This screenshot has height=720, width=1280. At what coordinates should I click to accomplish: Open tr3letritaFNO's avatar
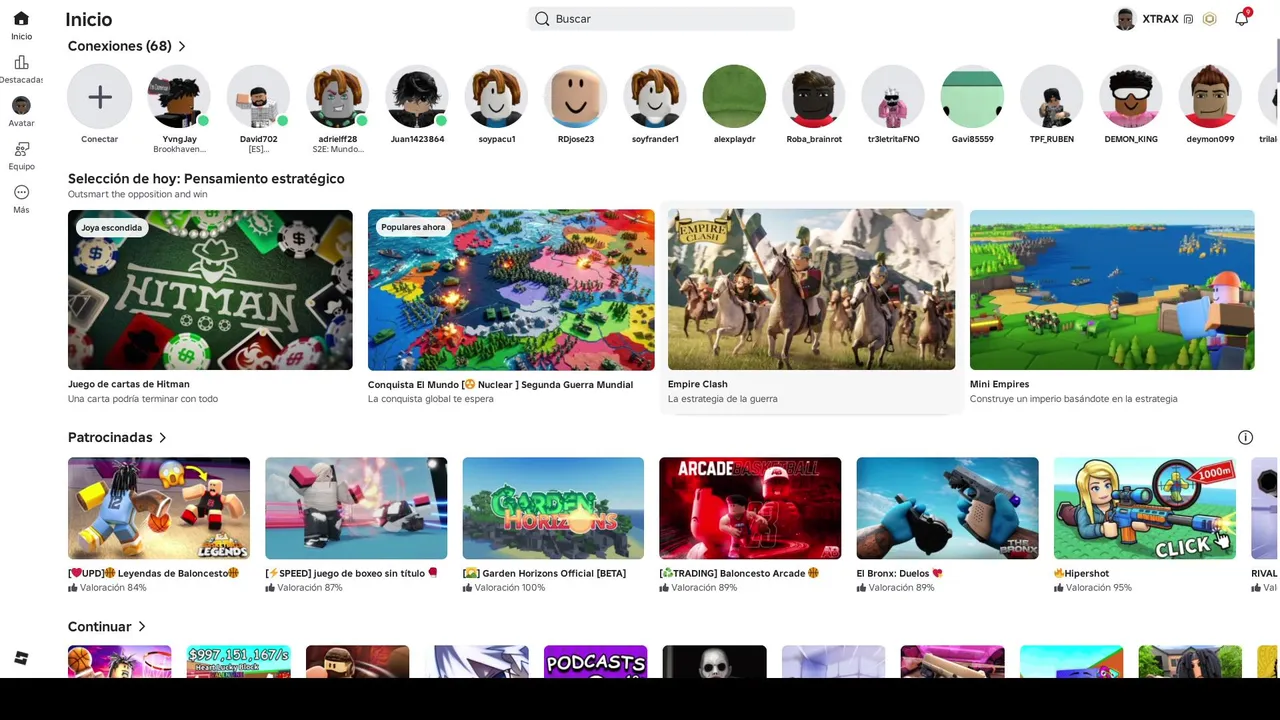893,97
